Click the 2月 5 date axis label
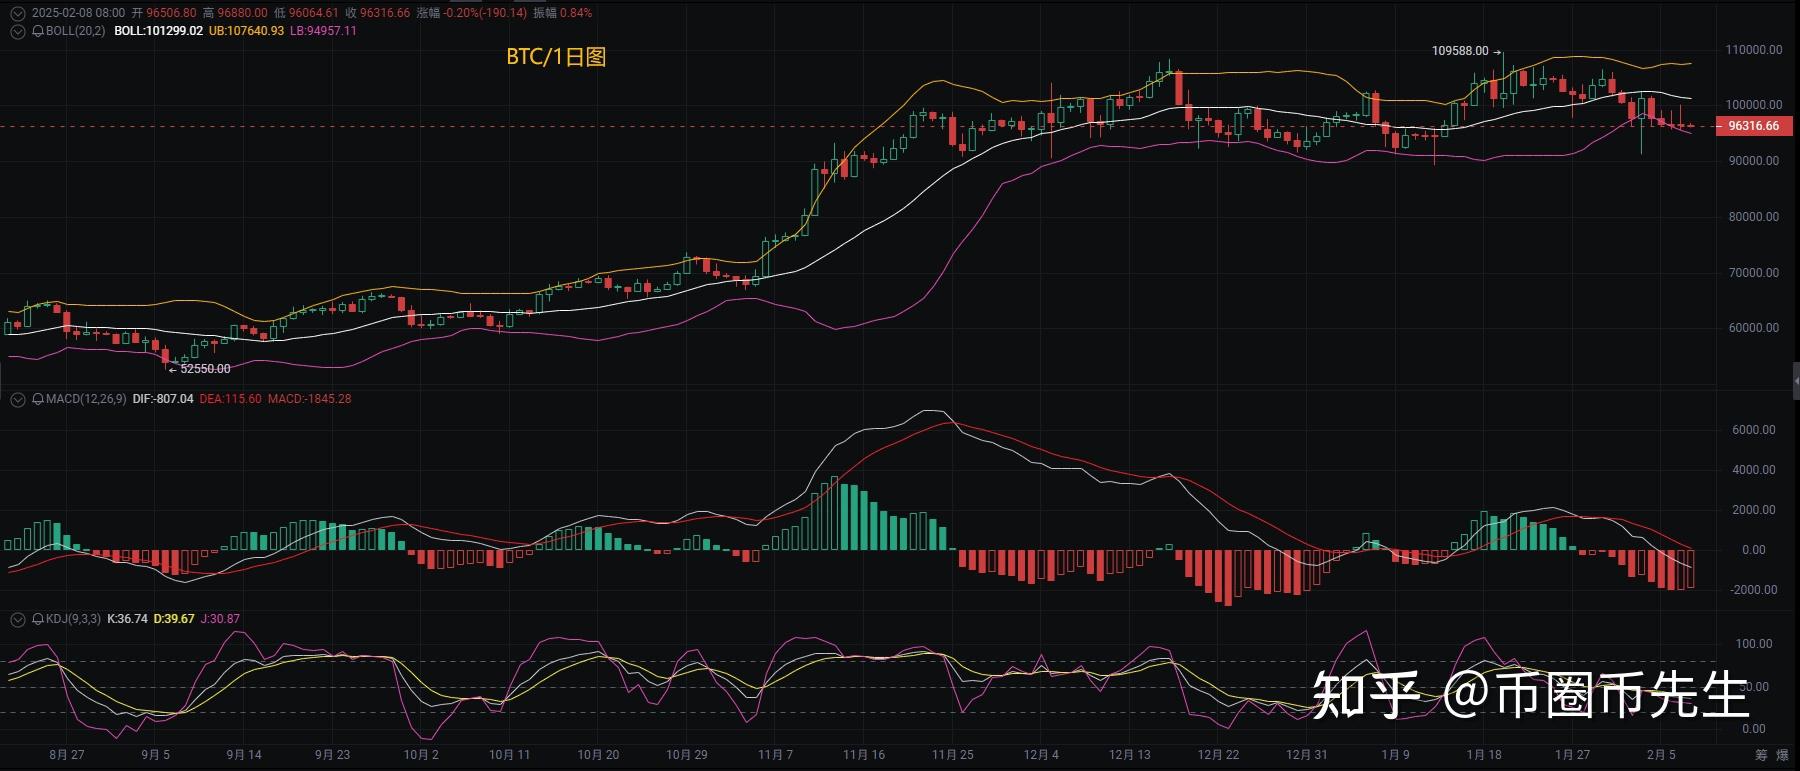The height and width of the screenshot is (771, 1800). (x=1661, y=755)
